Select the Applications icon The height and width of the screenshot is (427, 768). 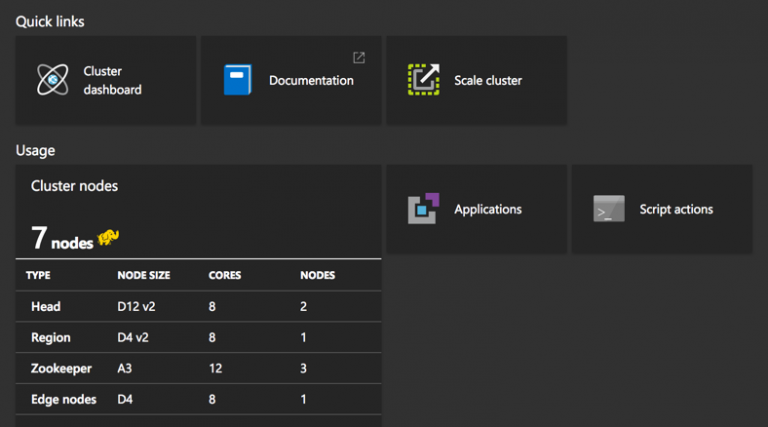click(x=423, y=209)
